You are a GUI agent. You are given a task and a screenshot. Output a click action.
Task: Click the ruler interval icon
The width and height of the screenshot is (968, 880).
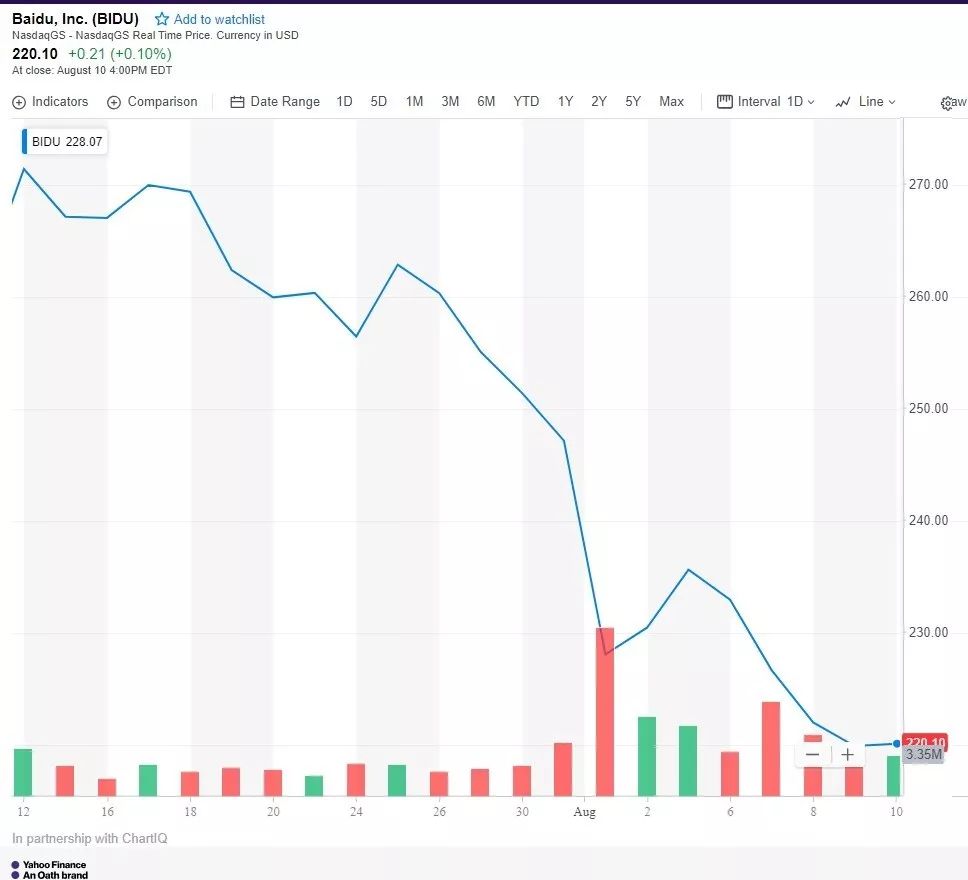coord(725,101)
